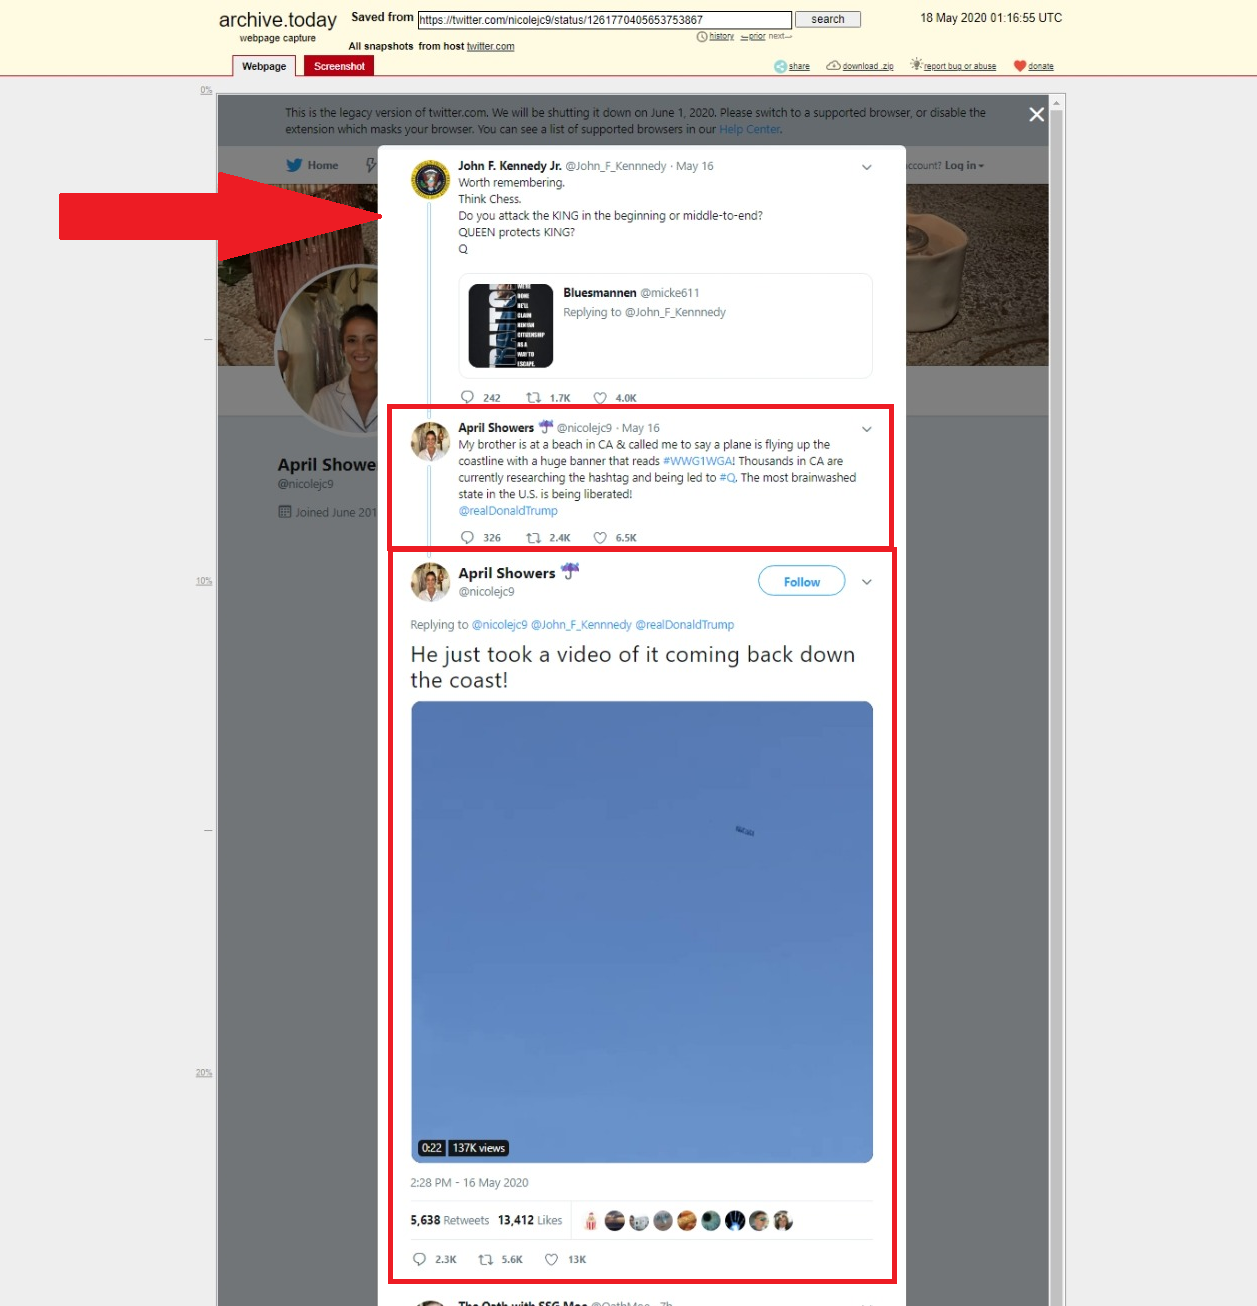The width and height of the screenshot is (1257, 1306).
Task: Like heart icon showing 4.0K
Action: (x=600, y=397)
